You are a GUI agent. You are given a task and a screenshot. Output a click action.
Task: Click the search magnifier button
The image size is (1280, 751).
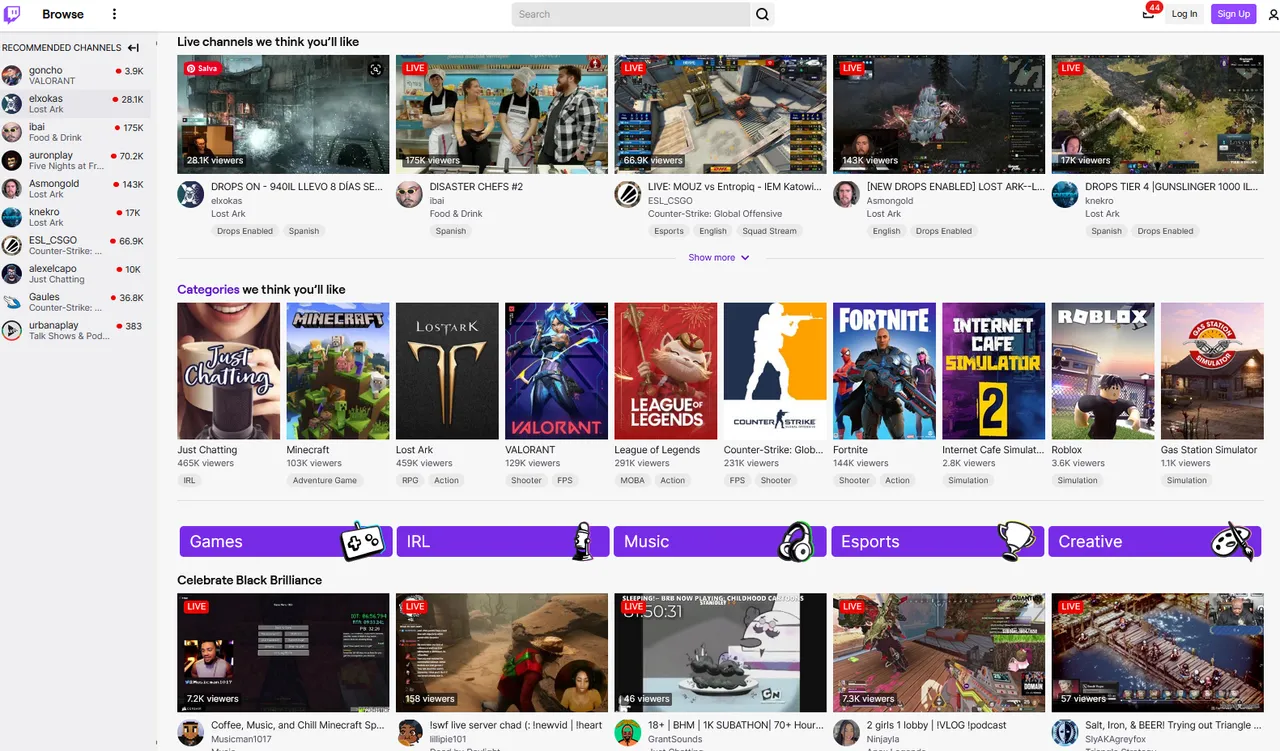tap(763, 14)
